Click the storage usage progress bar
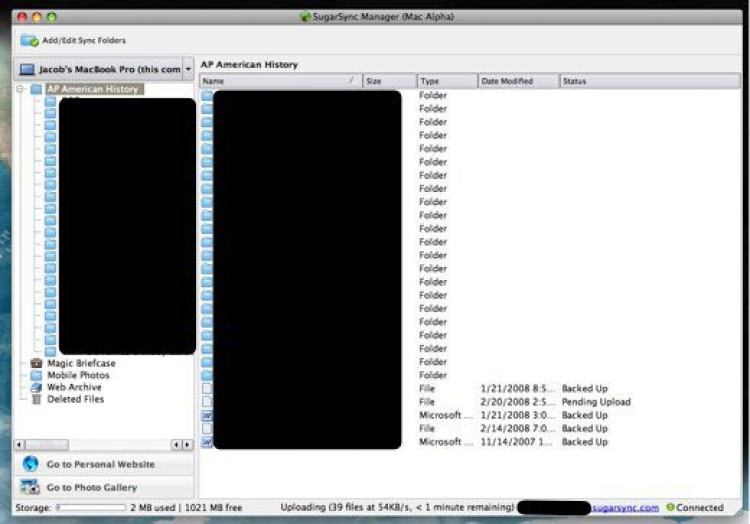Viewport: 750px width, 524px height. pyautogui.click(x=91, y=508)
